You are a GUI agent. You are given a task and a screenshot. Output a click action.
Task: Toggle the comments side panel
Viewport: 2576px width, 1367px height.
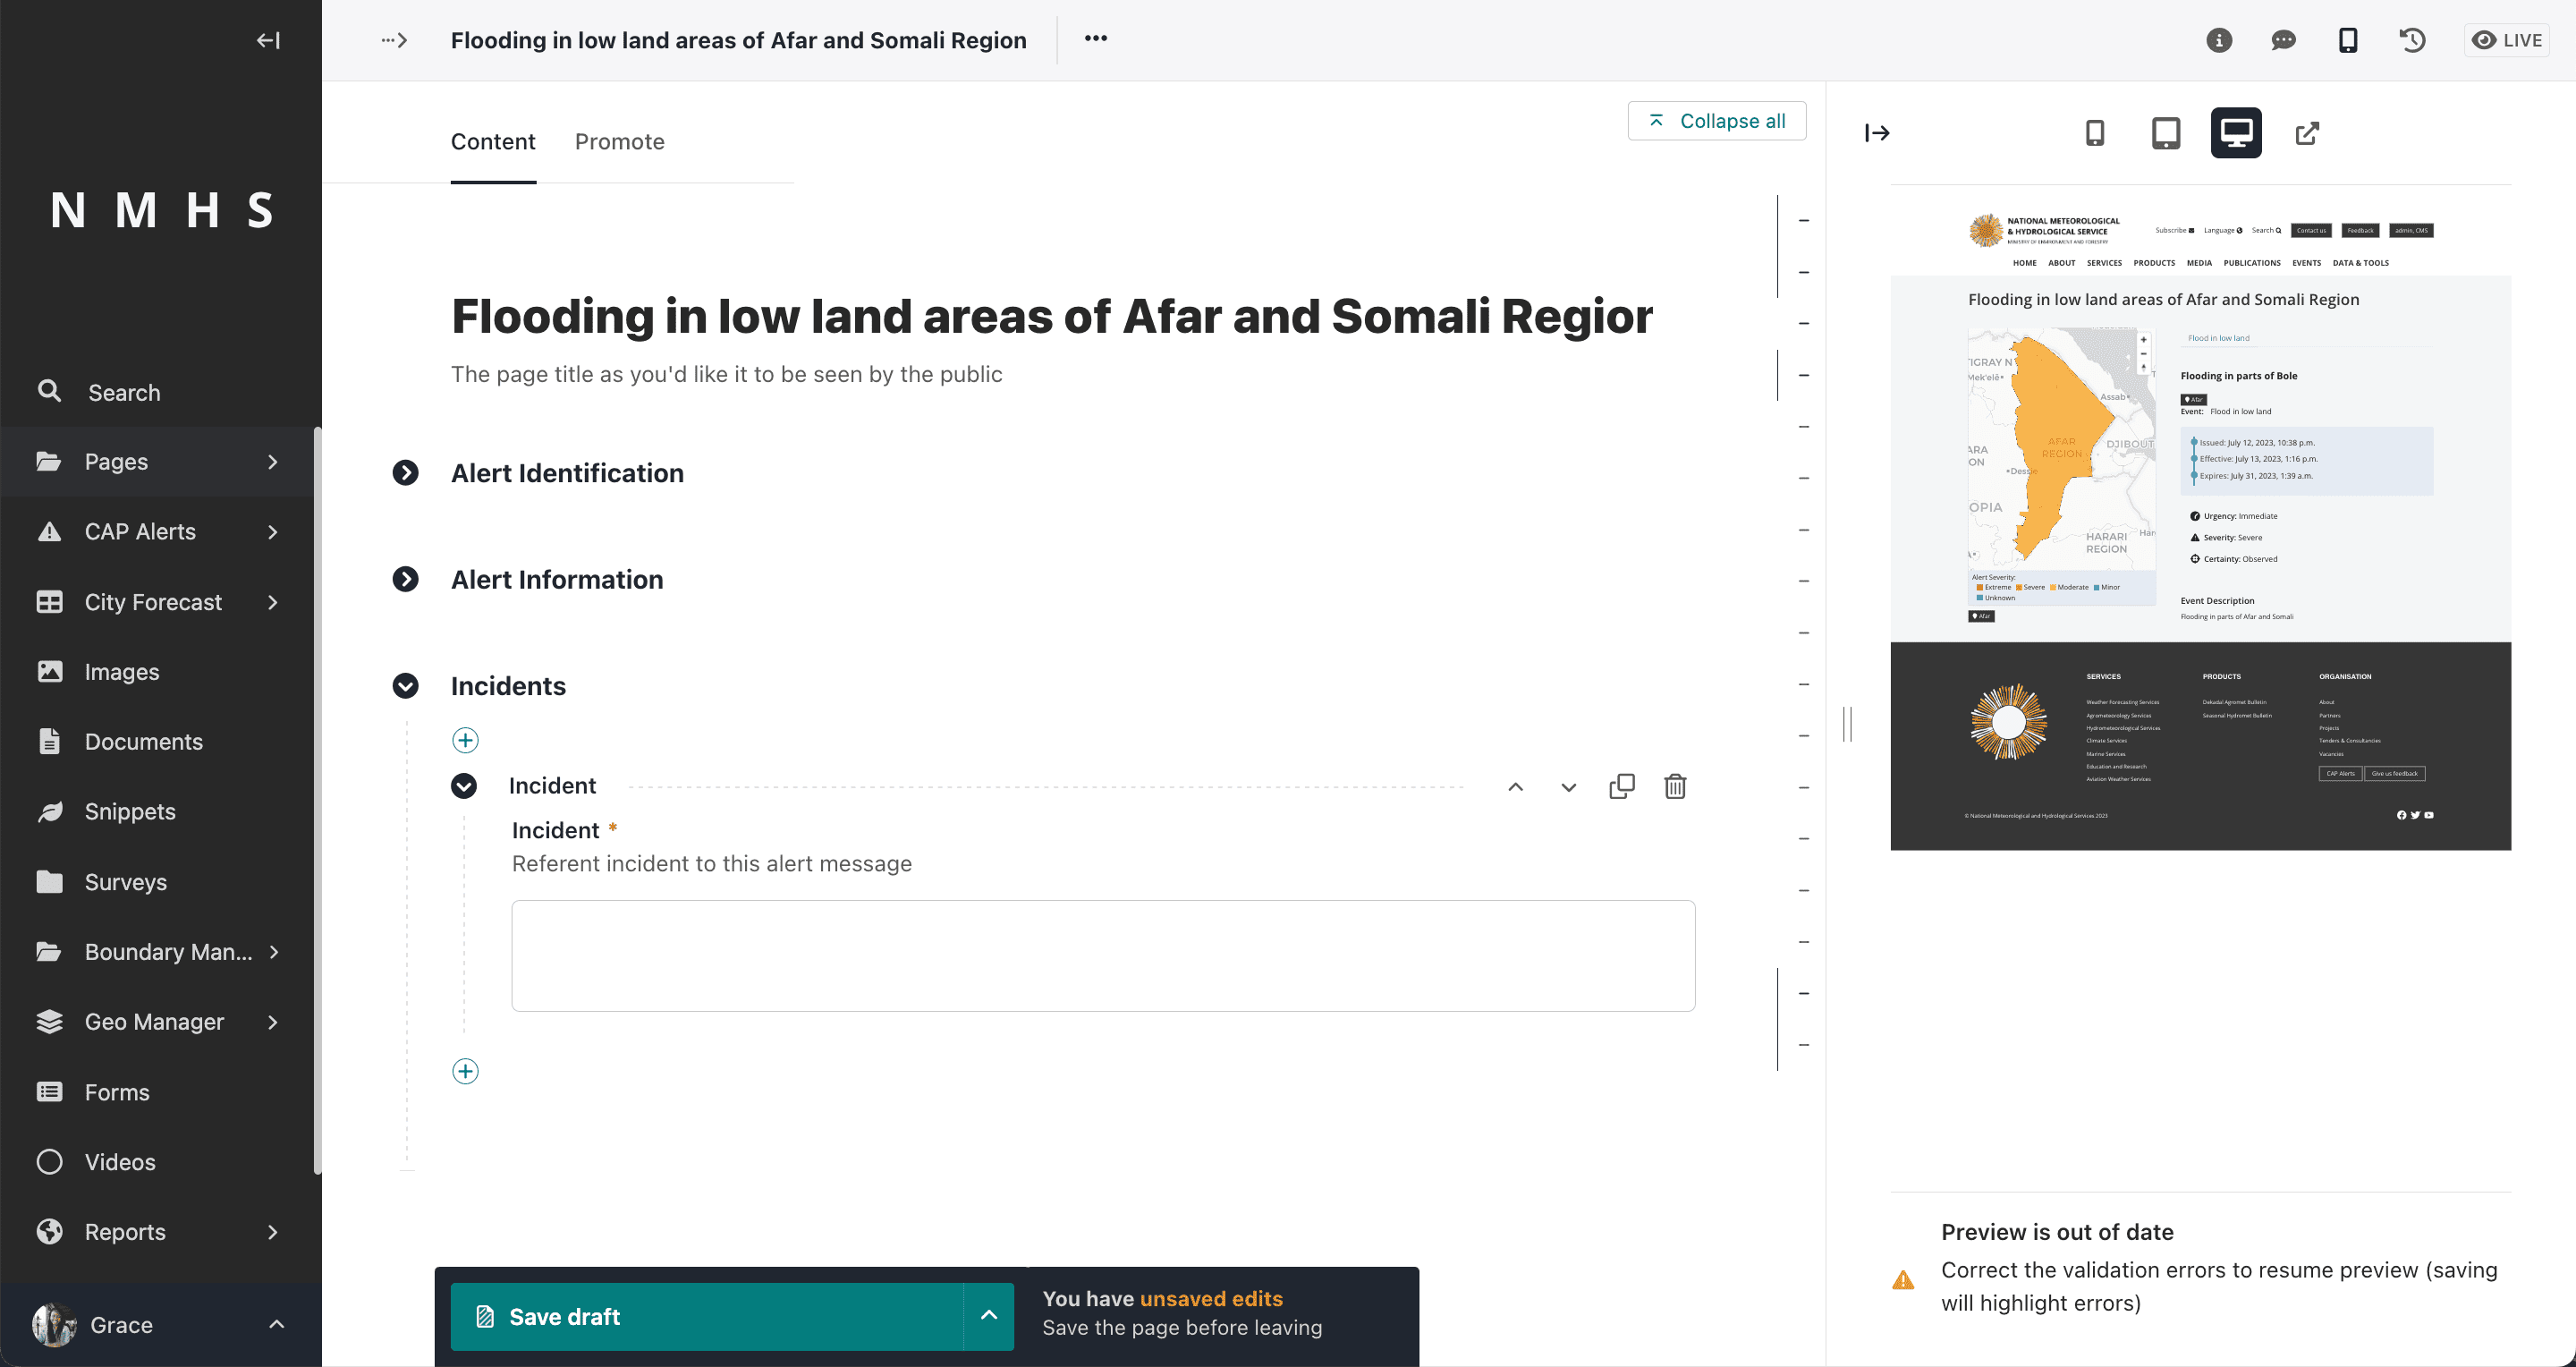click(2283, 40)
